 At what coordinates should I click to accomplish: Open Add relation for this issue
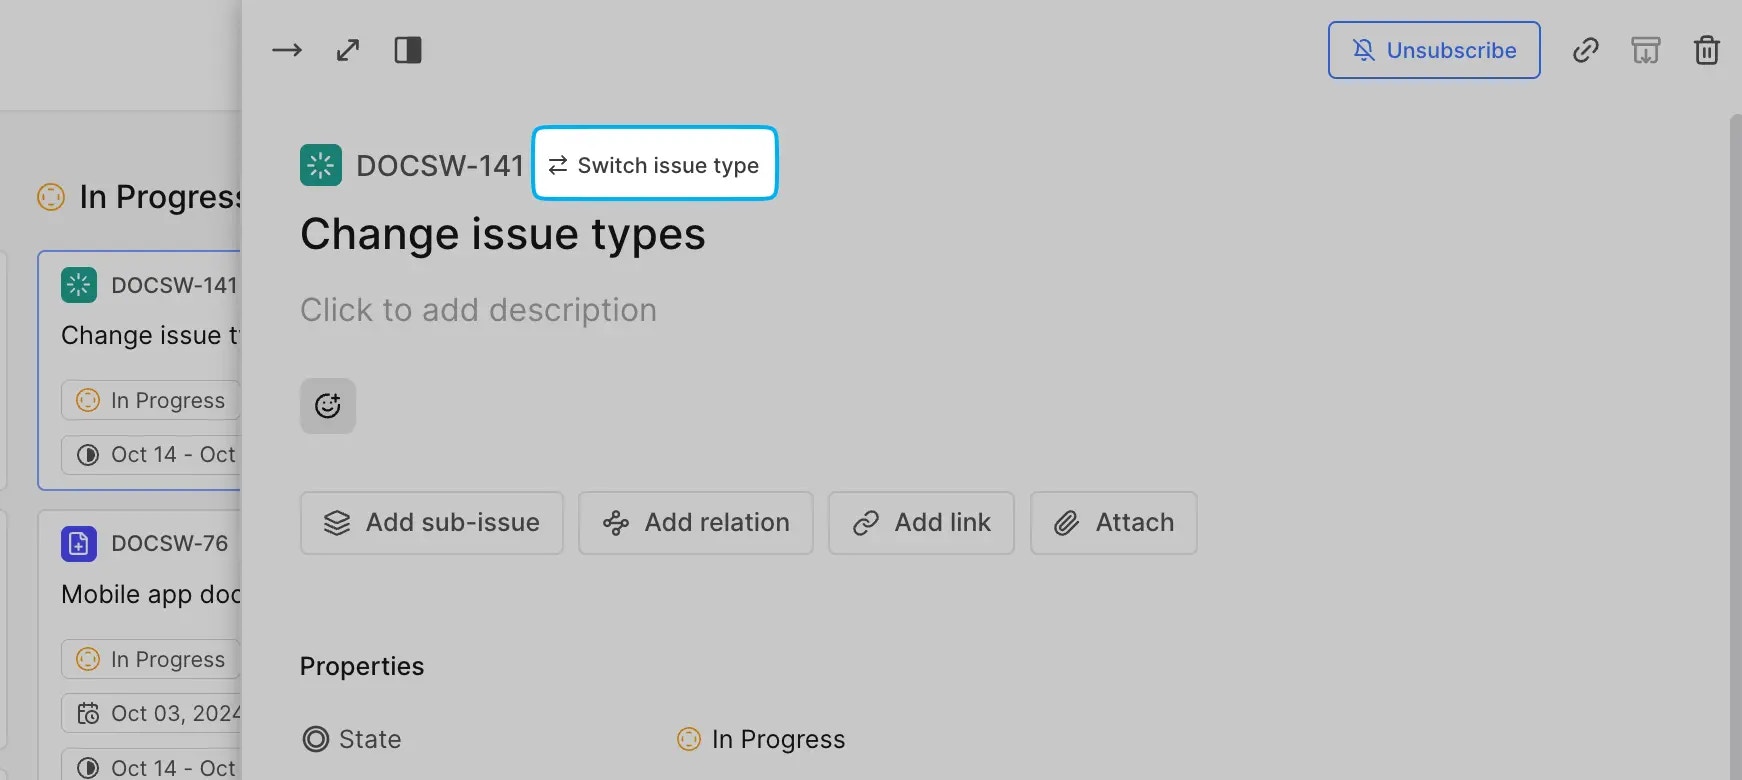(695, 522)
